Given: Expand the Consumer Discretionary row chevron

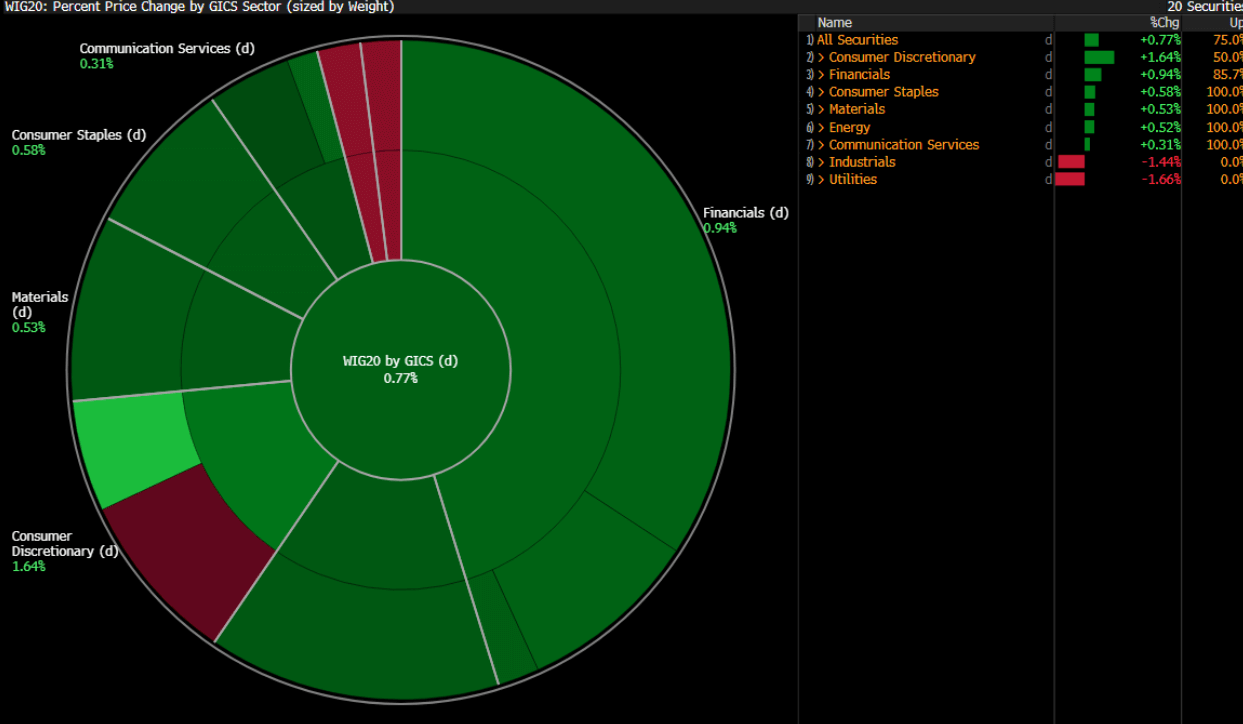Looking at the screenshot, I should [821, 57].
